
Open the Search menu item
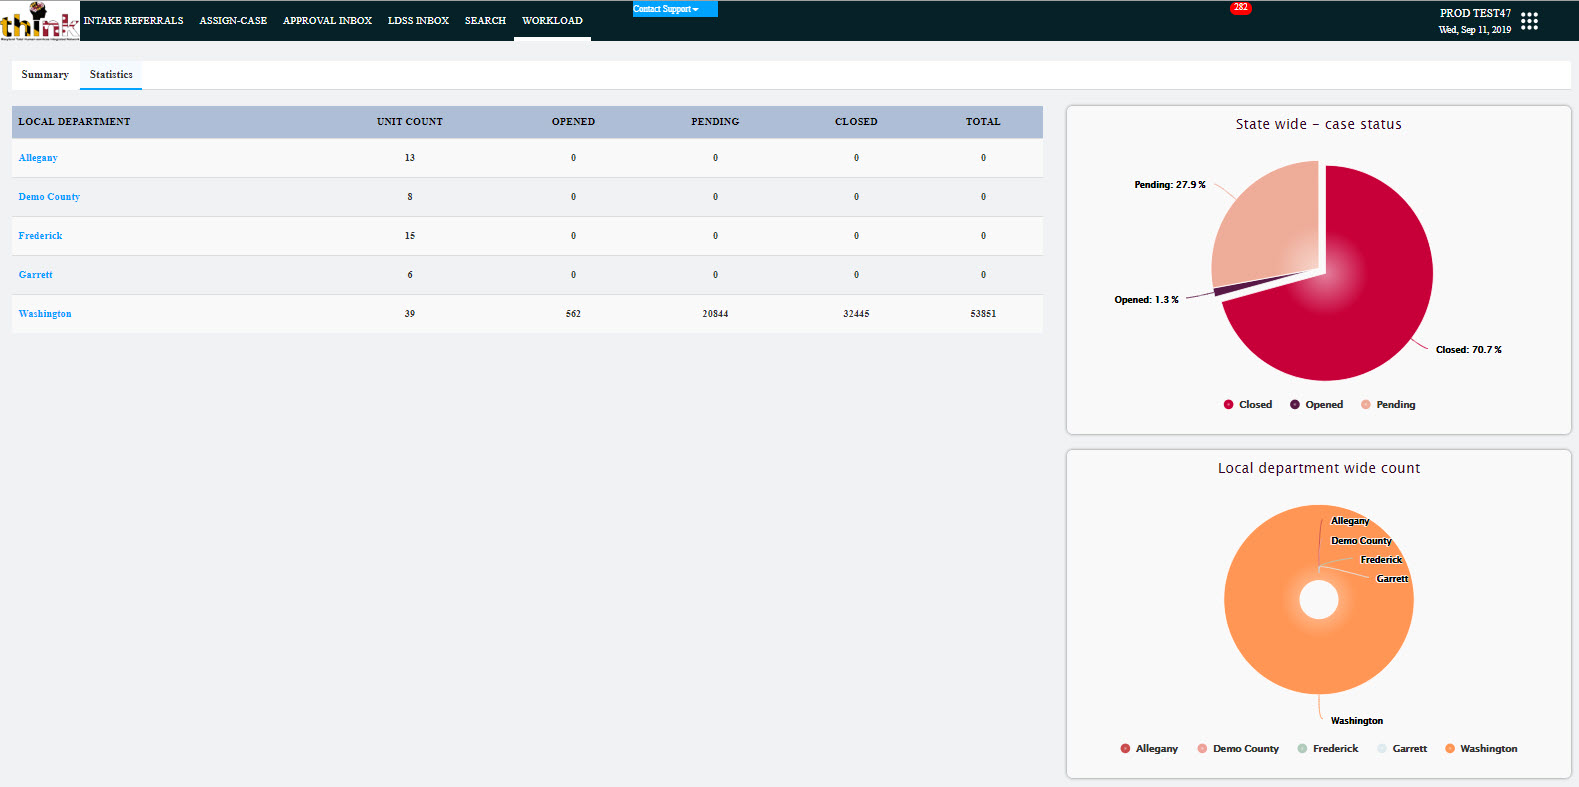(485, 21)
